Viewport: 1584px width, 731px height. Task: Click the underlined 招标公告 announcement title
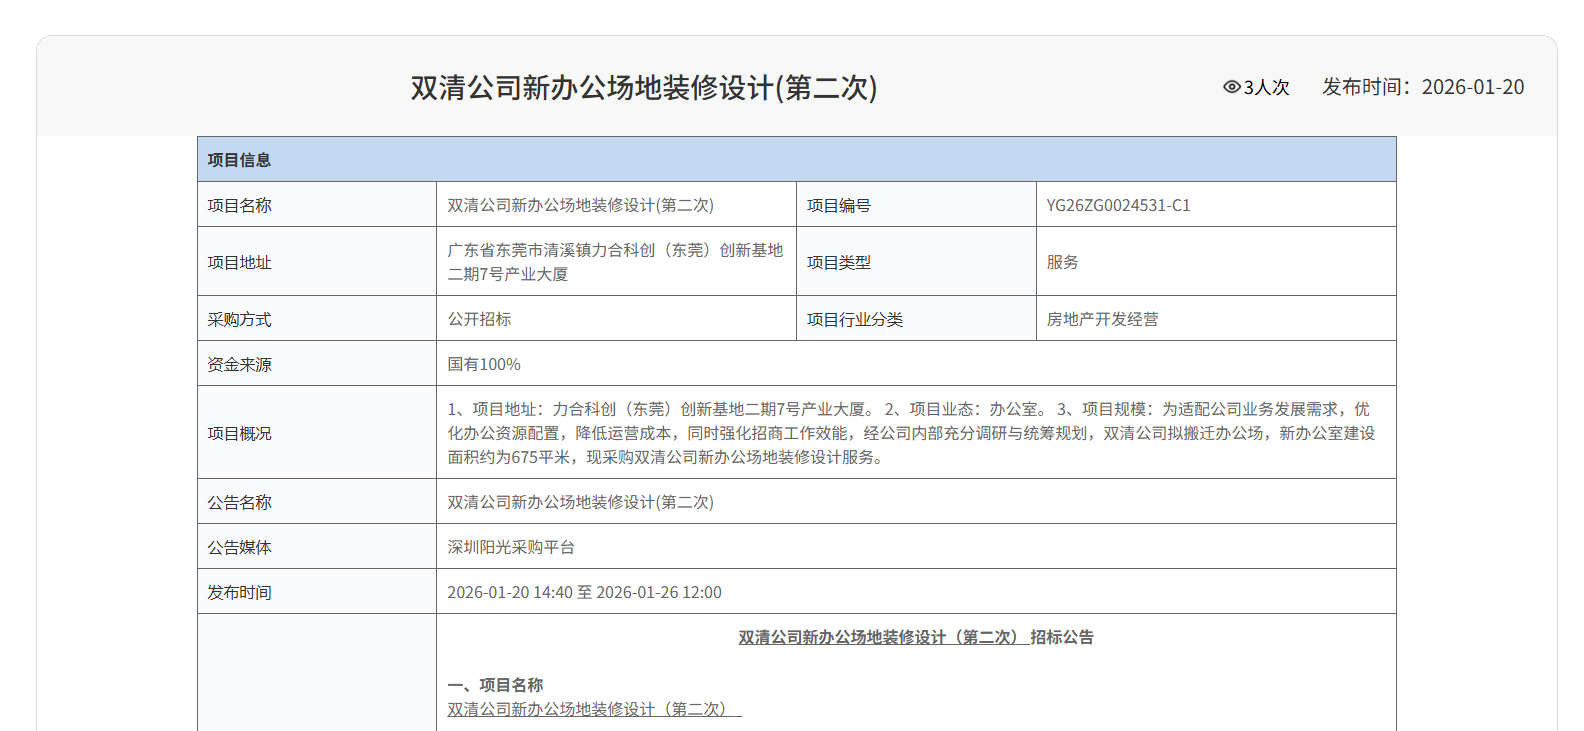915,637
